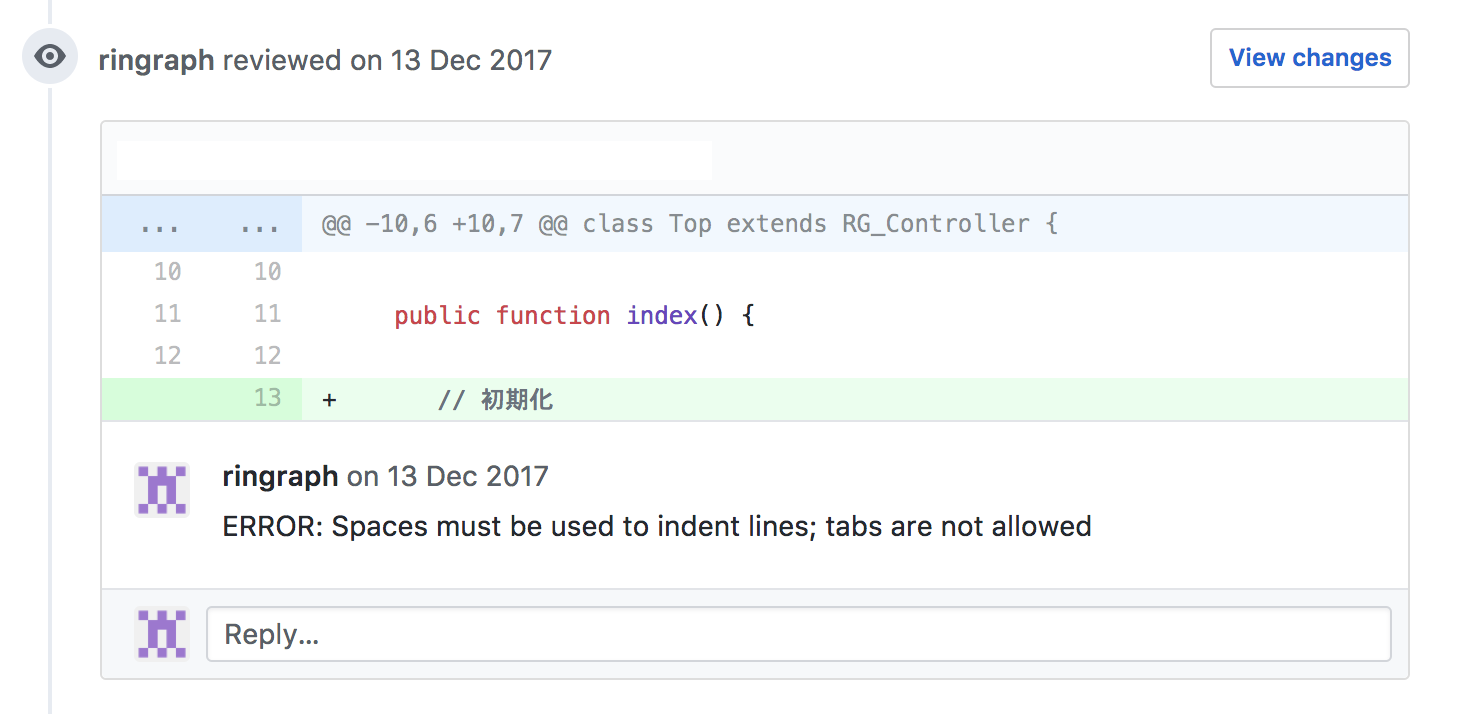
Task: Click the eye review icon in timeline
Action: click(x=50, y=56)
